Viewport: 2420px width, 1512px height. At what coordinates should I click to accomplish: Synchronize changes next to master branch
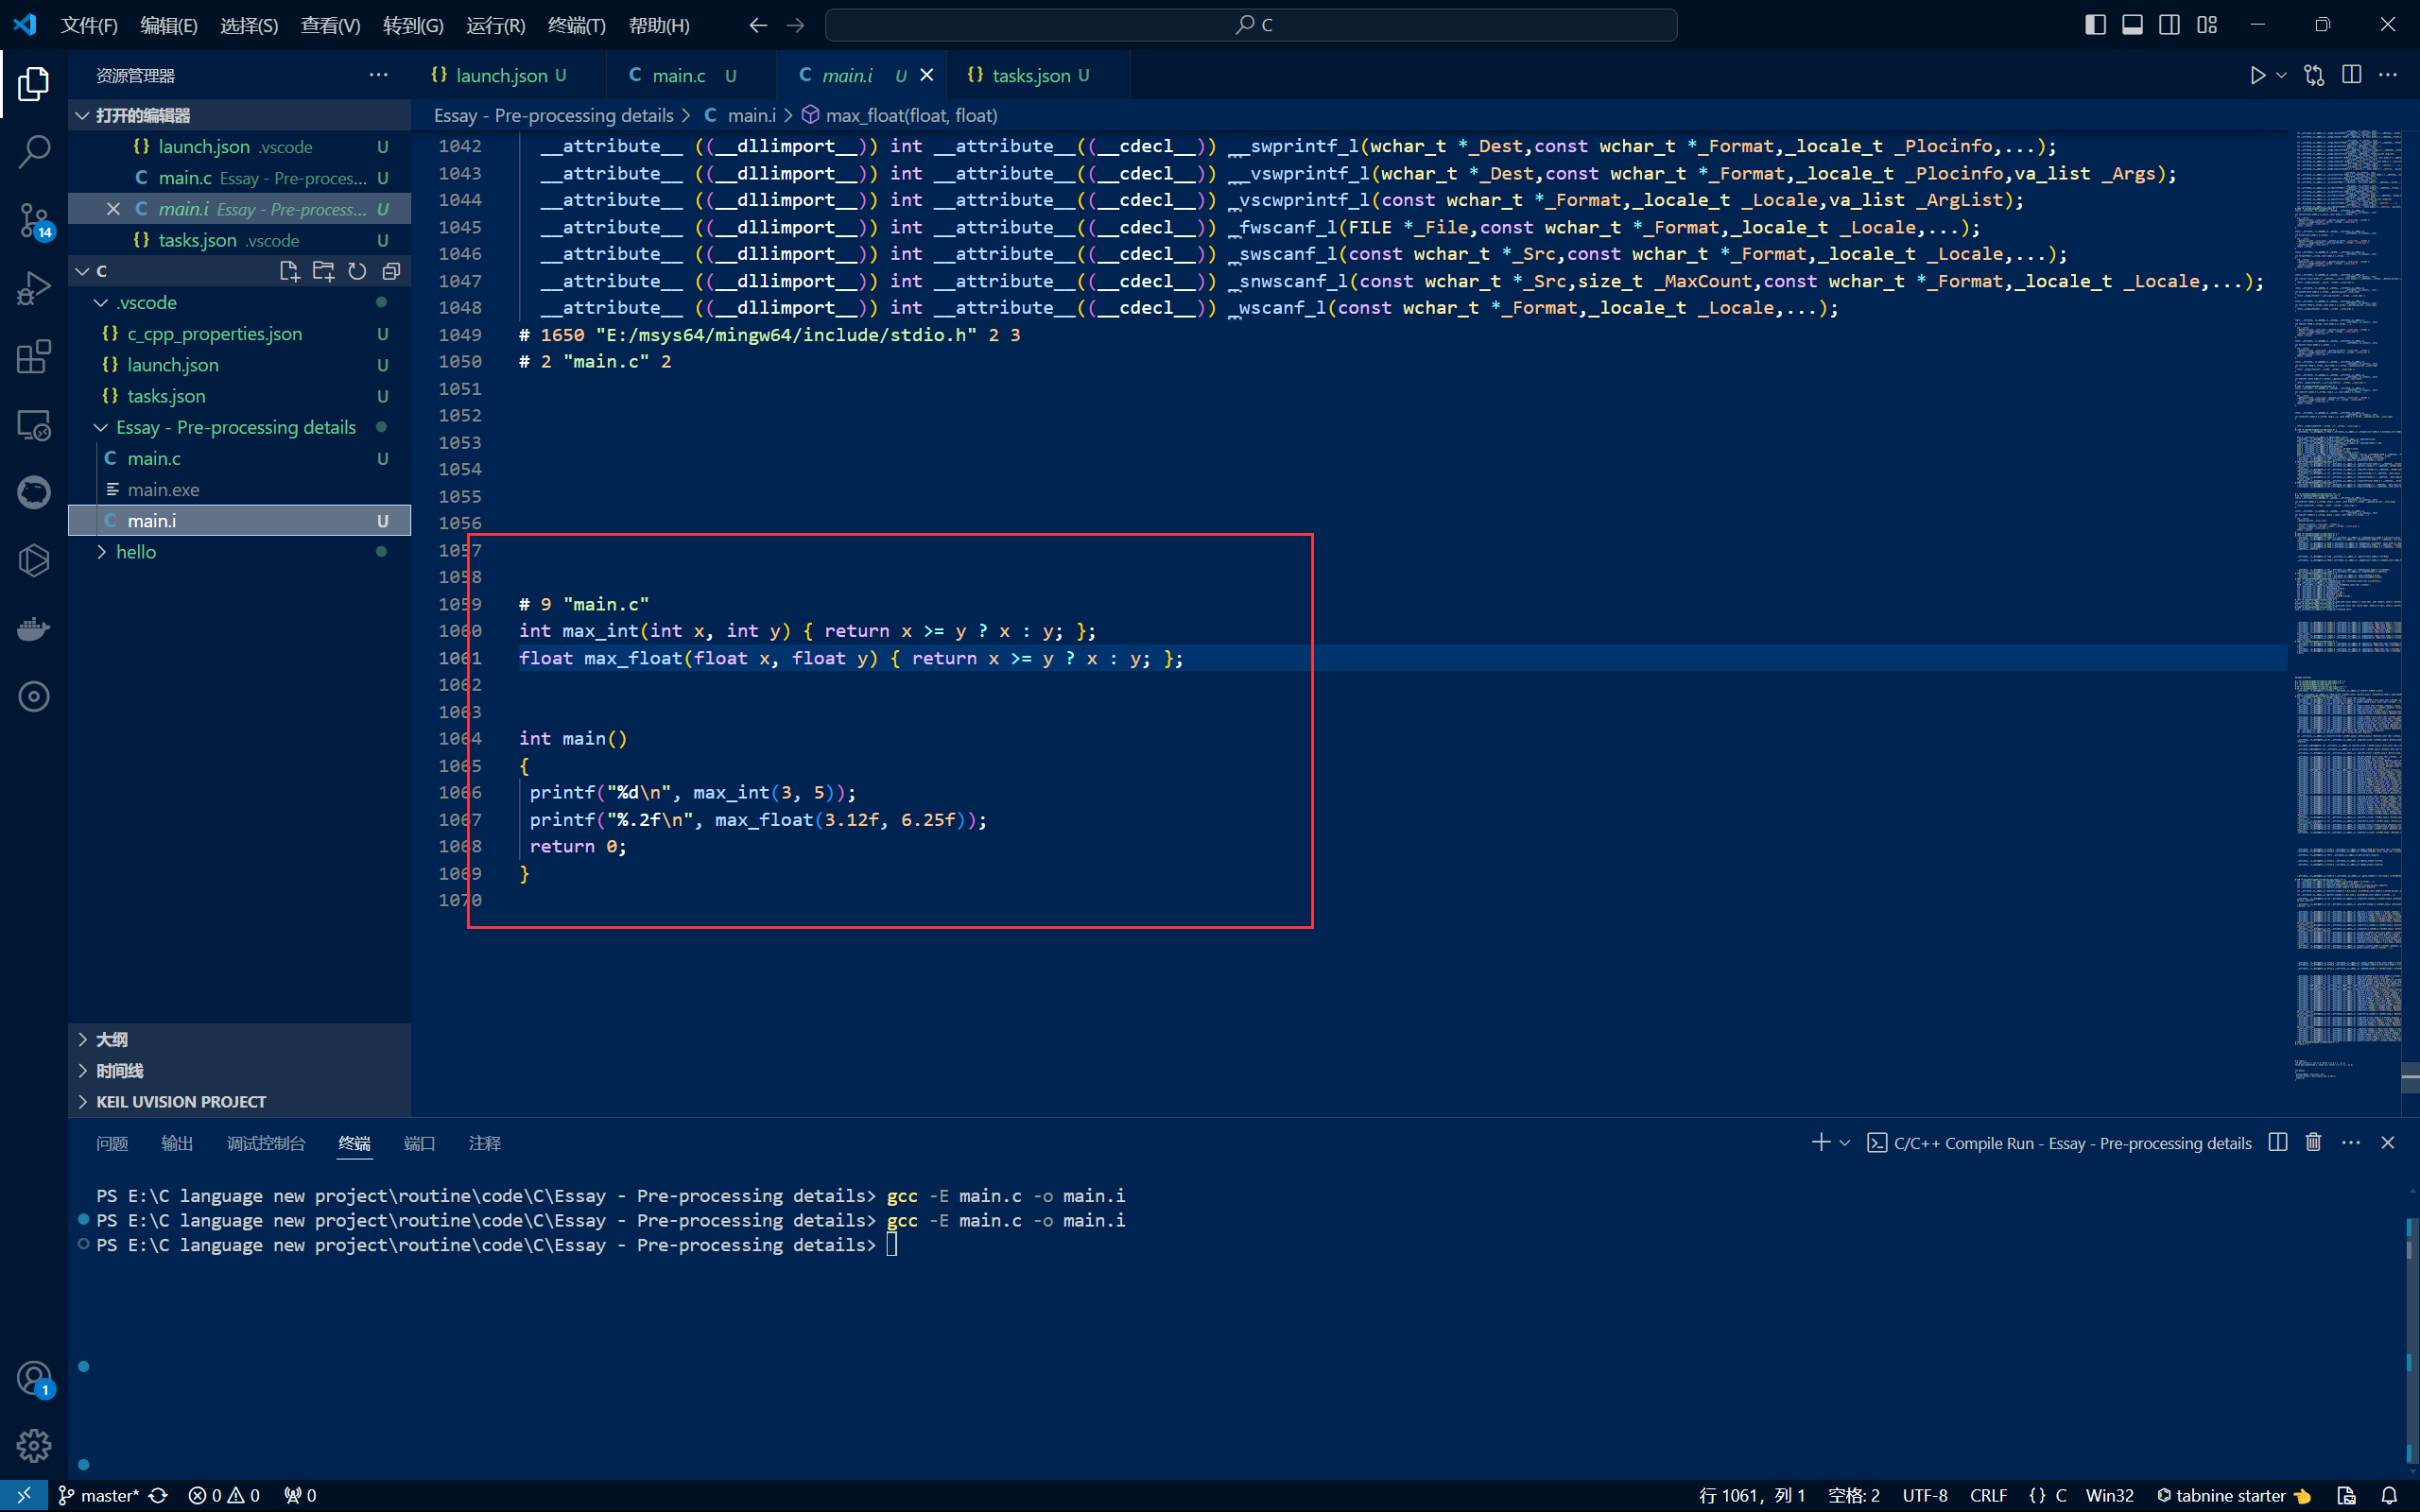(x=158, y=1495)
